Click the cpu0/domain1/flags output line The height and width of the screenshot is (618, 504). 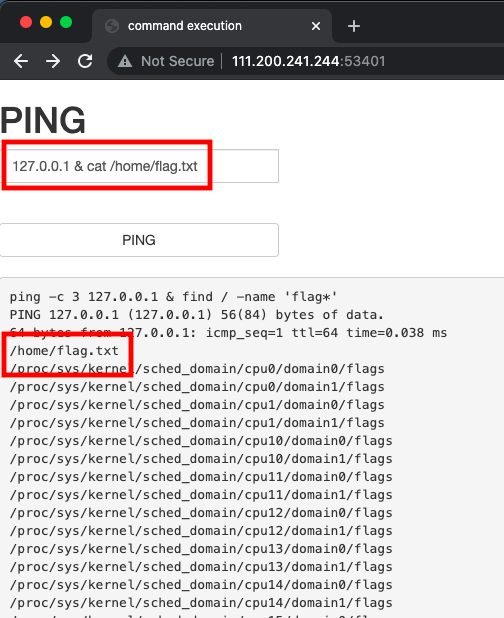point(197,387)
